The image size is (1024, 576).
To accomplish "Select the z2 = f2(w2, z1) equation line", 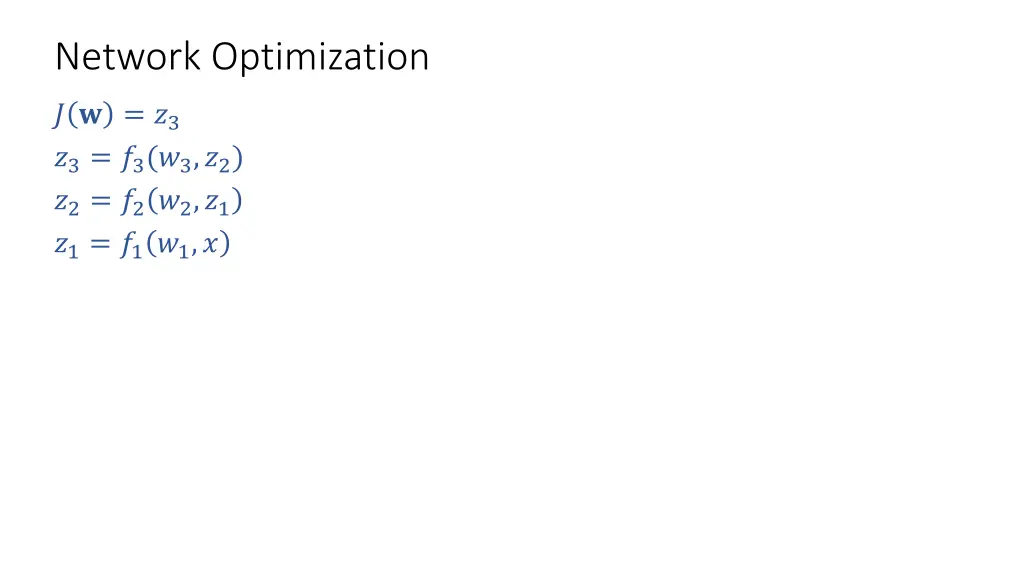I will tap(149, 203).
